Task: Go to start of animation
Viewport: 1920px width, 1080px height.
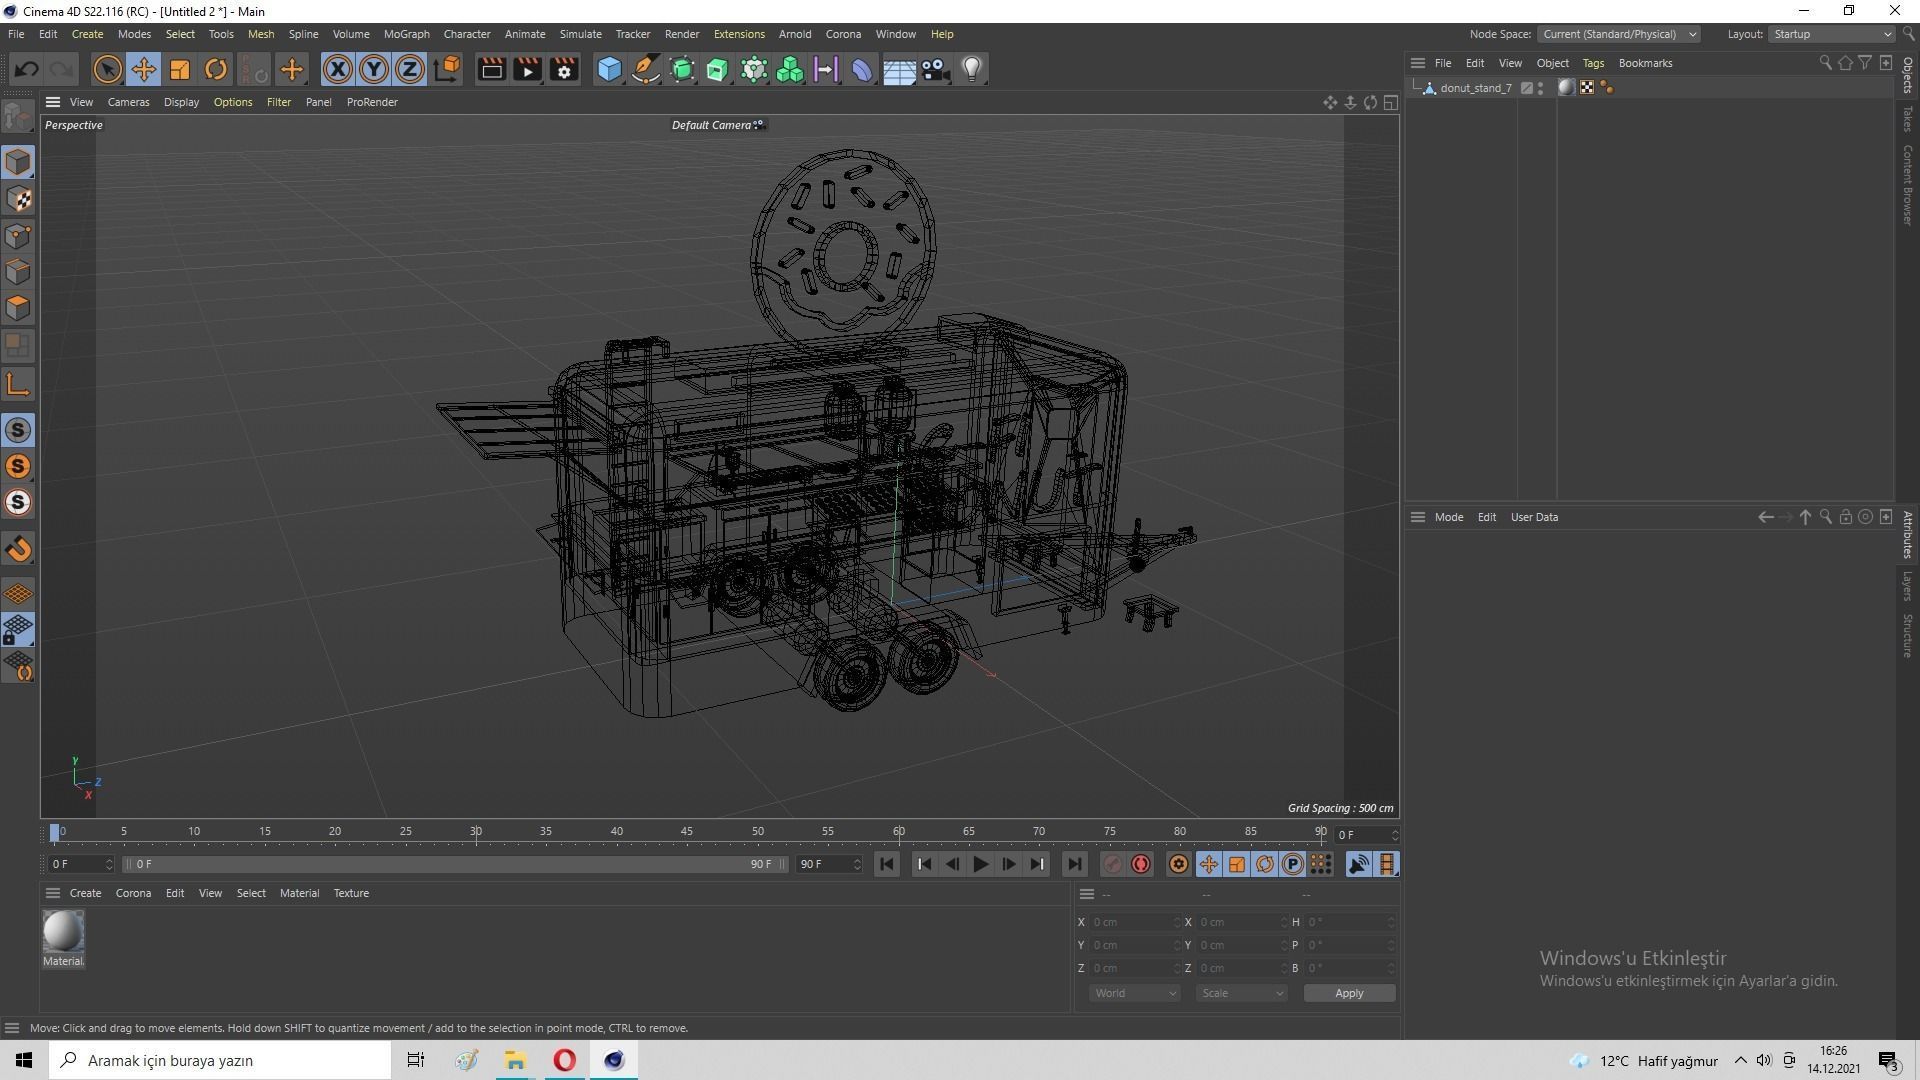Action: (886, 864)
